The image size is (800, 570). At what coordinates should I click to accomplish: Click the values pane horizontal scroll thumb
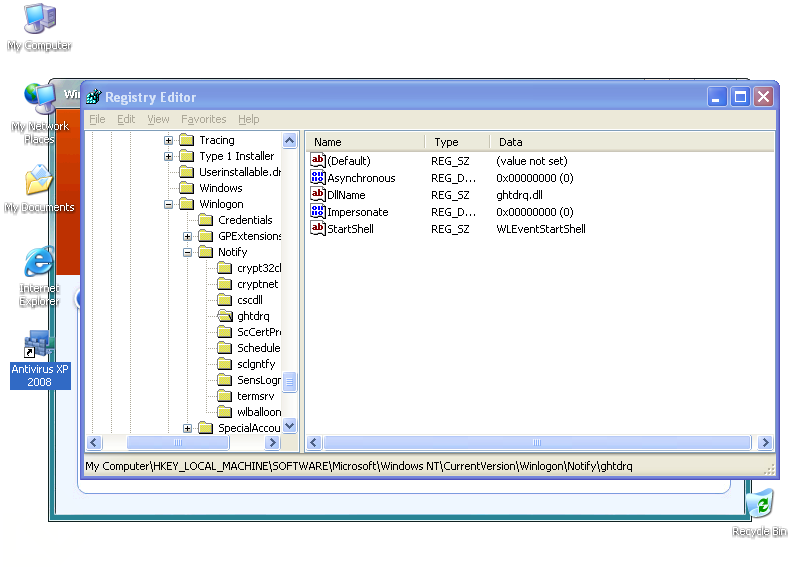click(537, 442)
